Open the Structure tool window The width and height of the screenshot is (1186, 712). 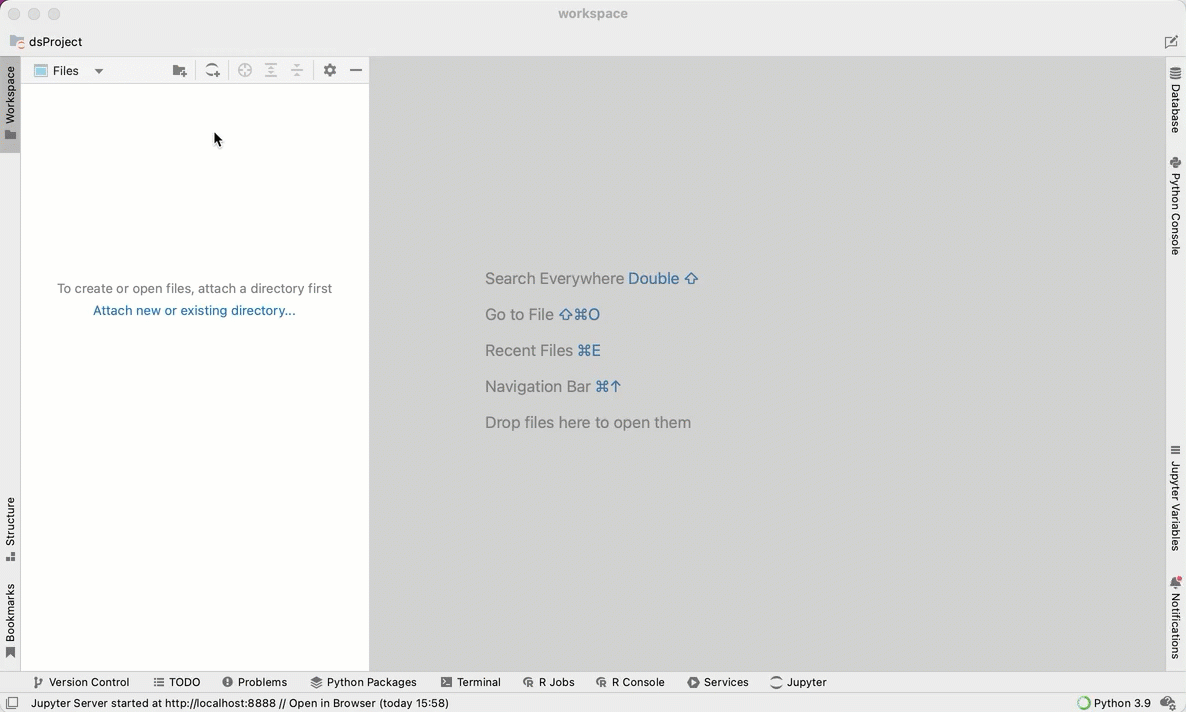(x=10, y=529)
